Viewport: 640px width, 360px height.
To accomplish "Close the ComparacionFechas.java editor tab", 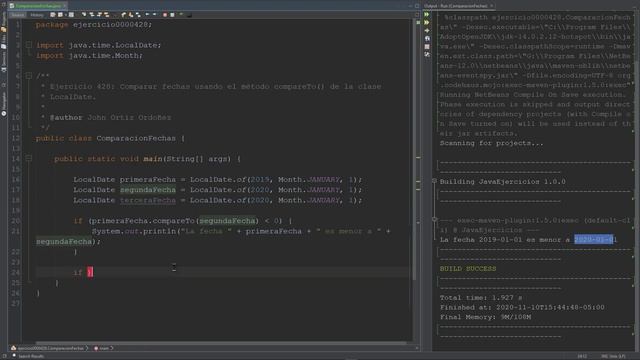I will click(65, 6).
